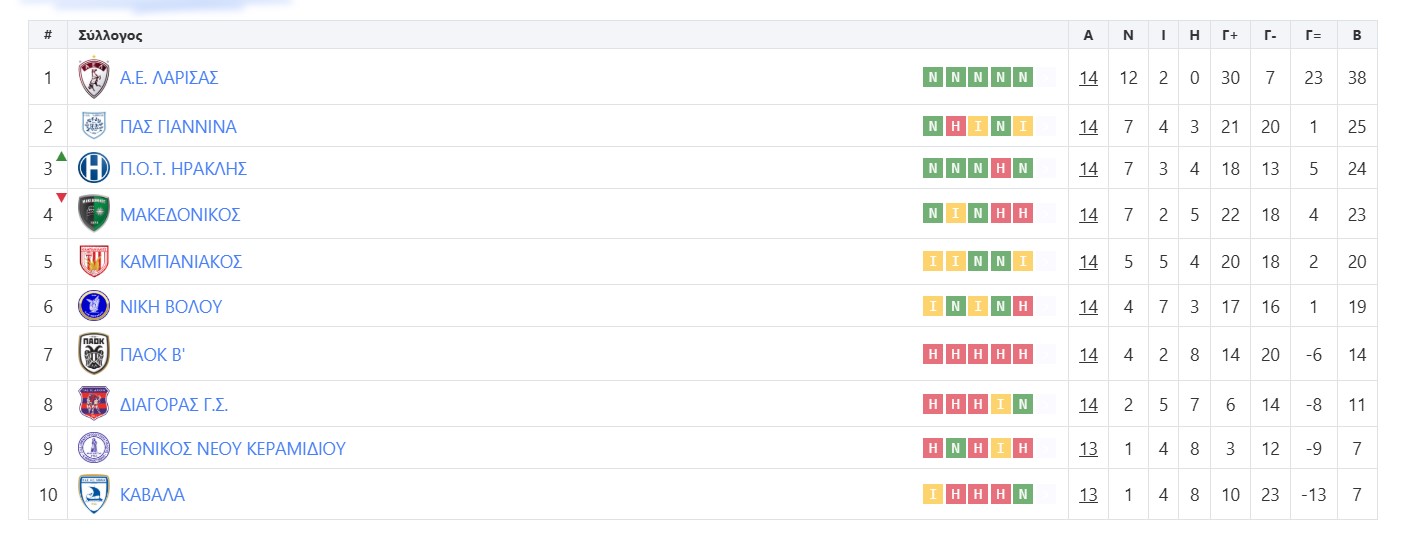Sort table by the Β points column header
This screenshot has height=546, width=1428.
point(1356,35)
